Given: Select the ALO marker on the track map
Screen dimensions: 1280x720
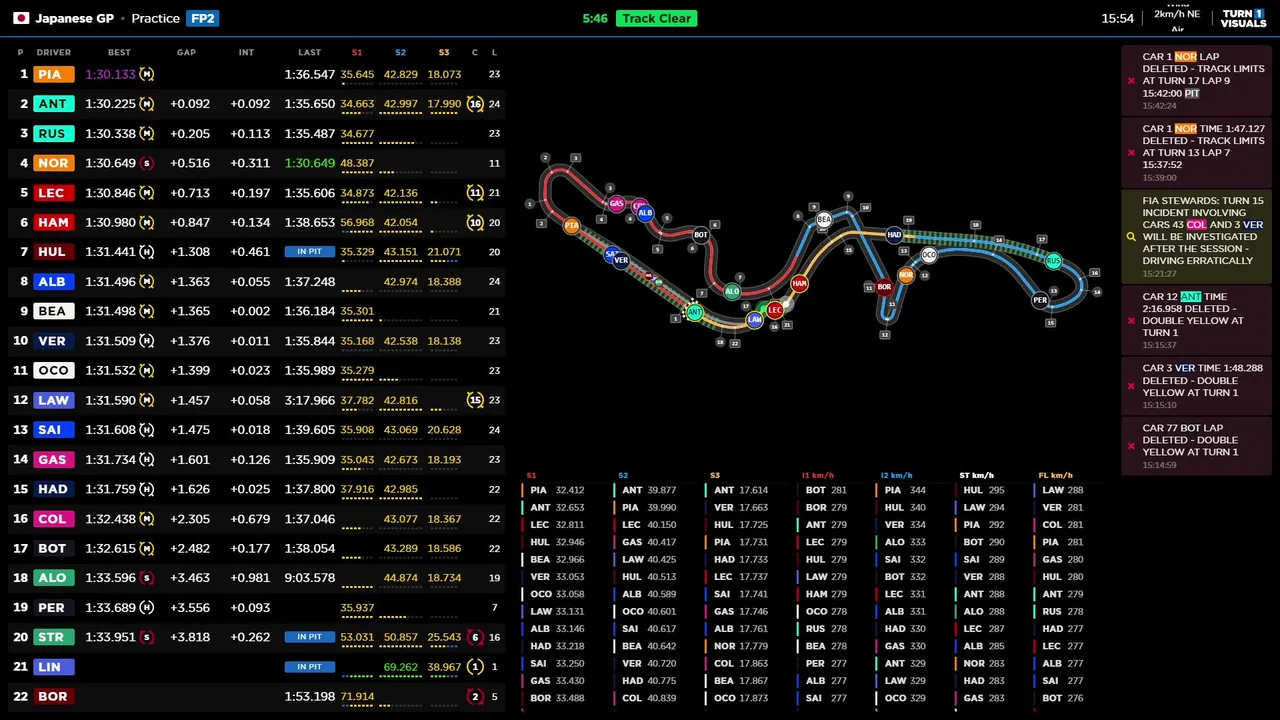Looking at the screenshot, I should [x=732, y=292].
